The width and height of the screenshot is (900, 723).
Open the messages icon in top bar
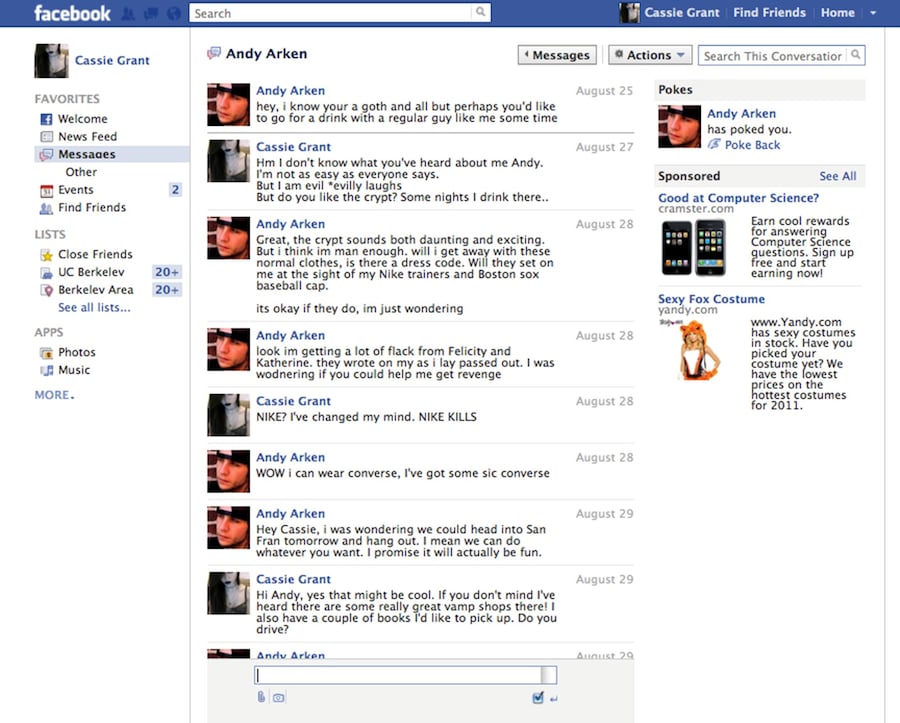150,13
